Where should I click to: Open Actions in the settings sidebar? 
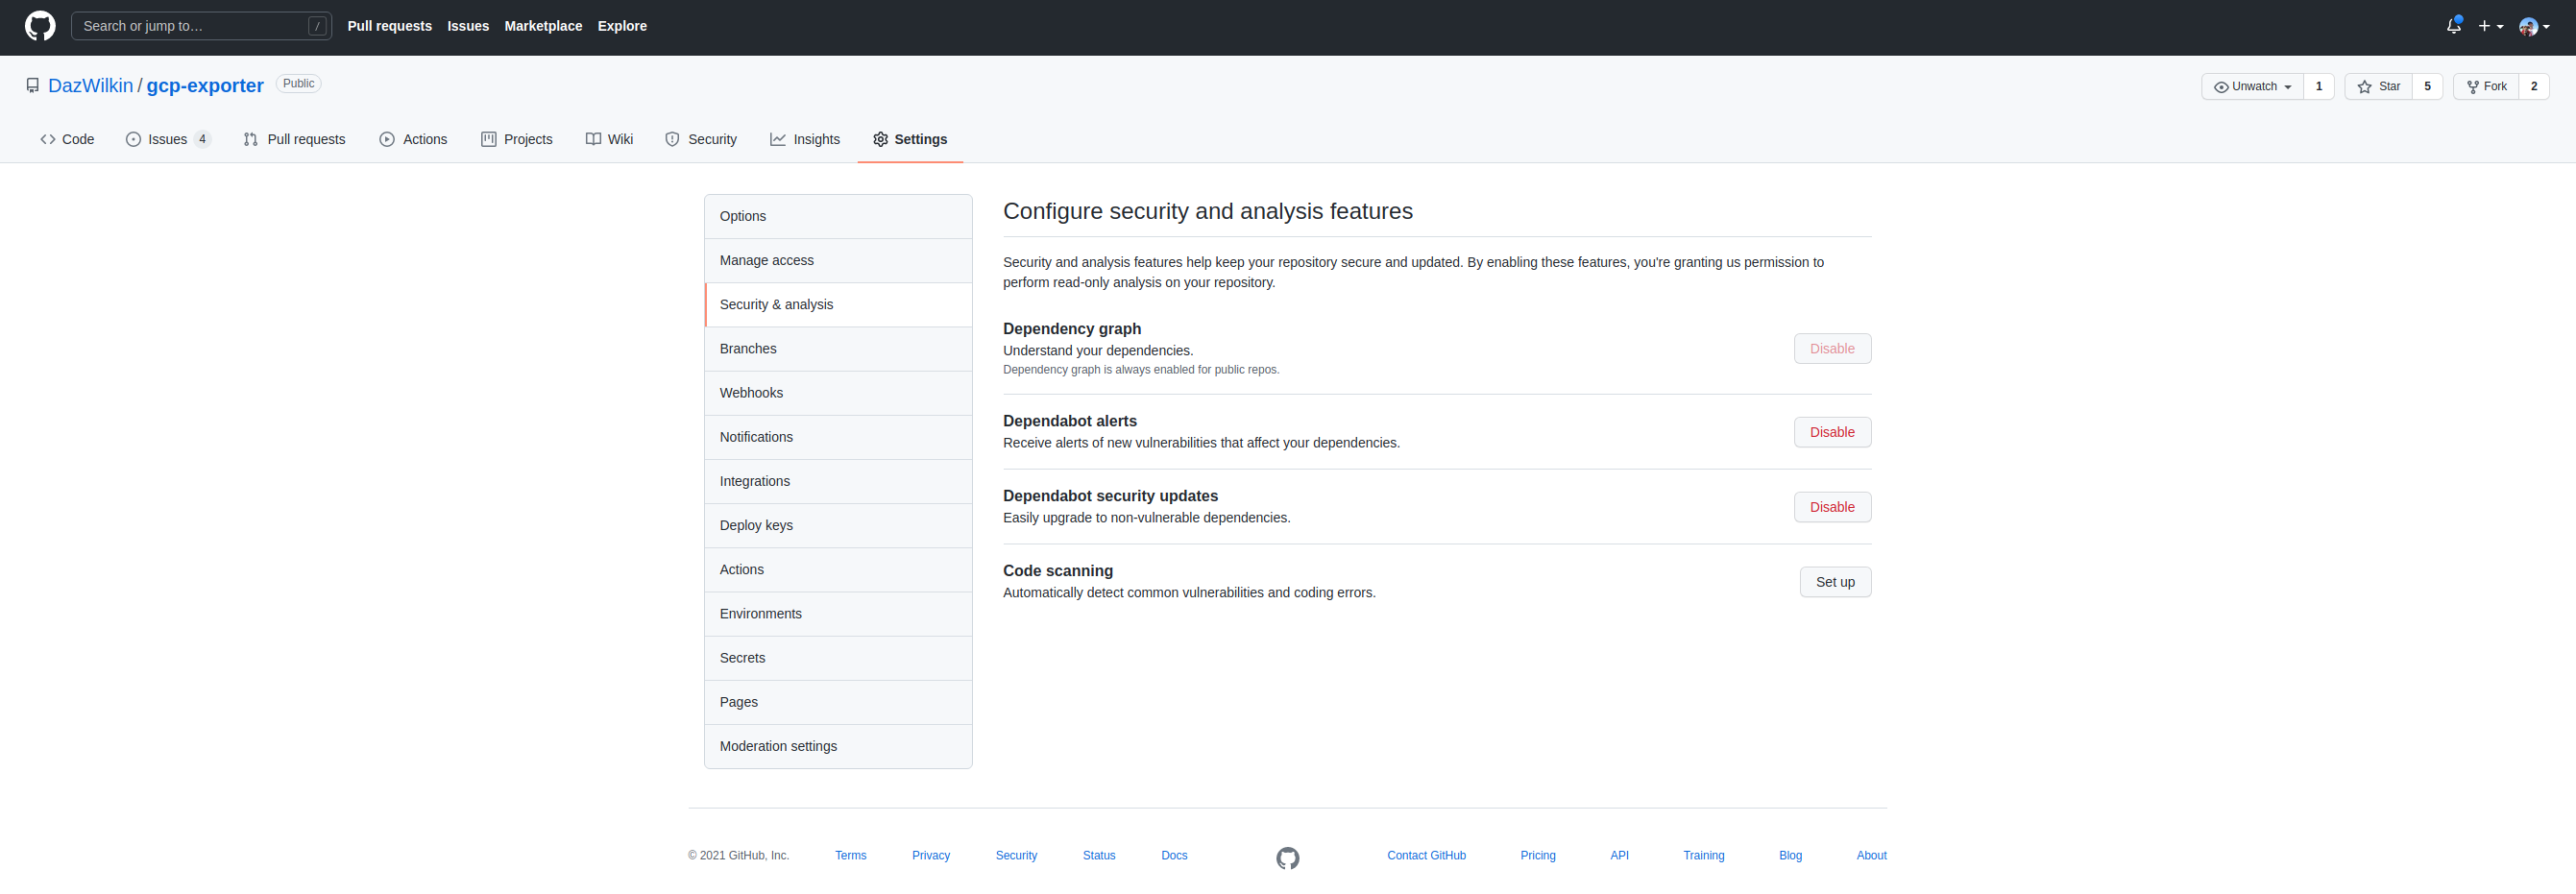point(838,569)
